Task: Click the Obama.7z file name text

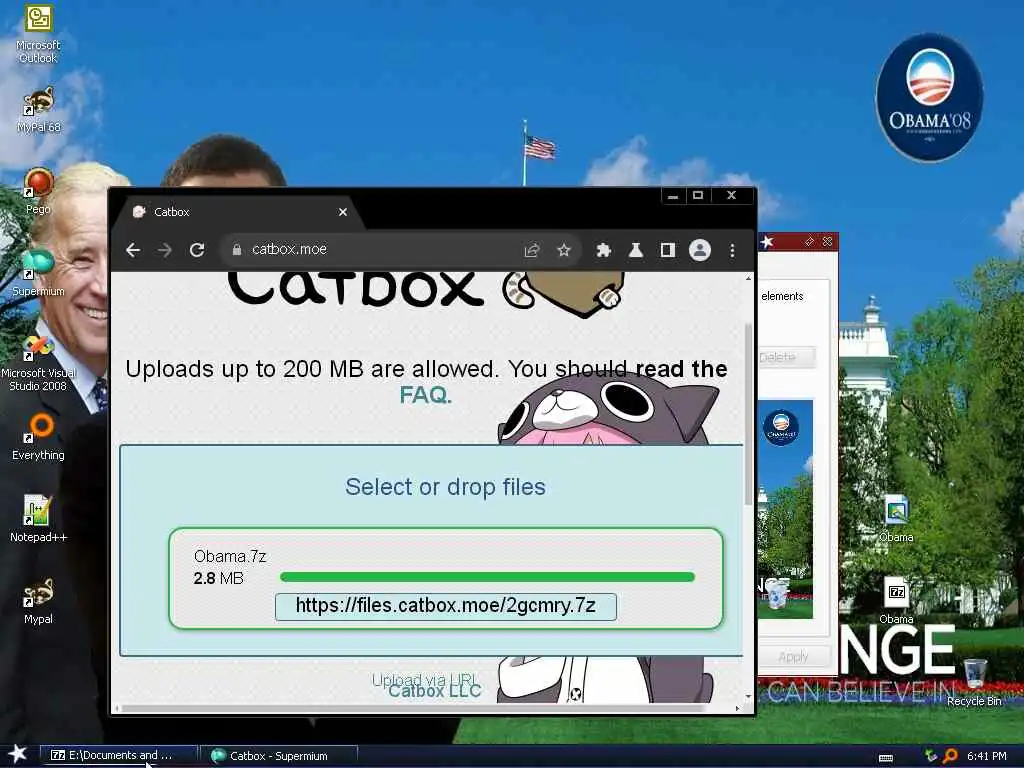Action: click(230, 556)
